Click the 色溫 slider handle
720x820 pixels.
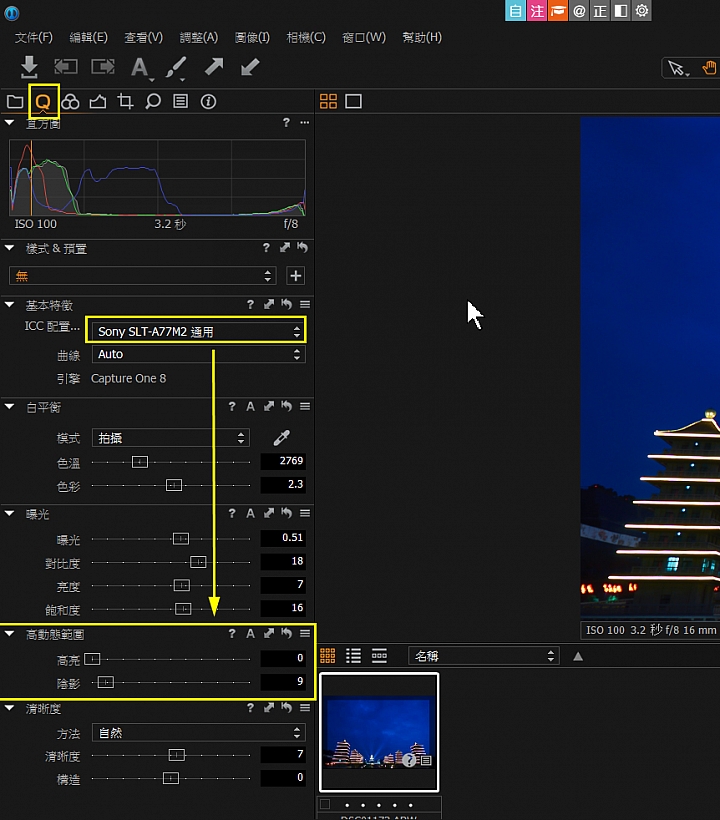point(140,462)
